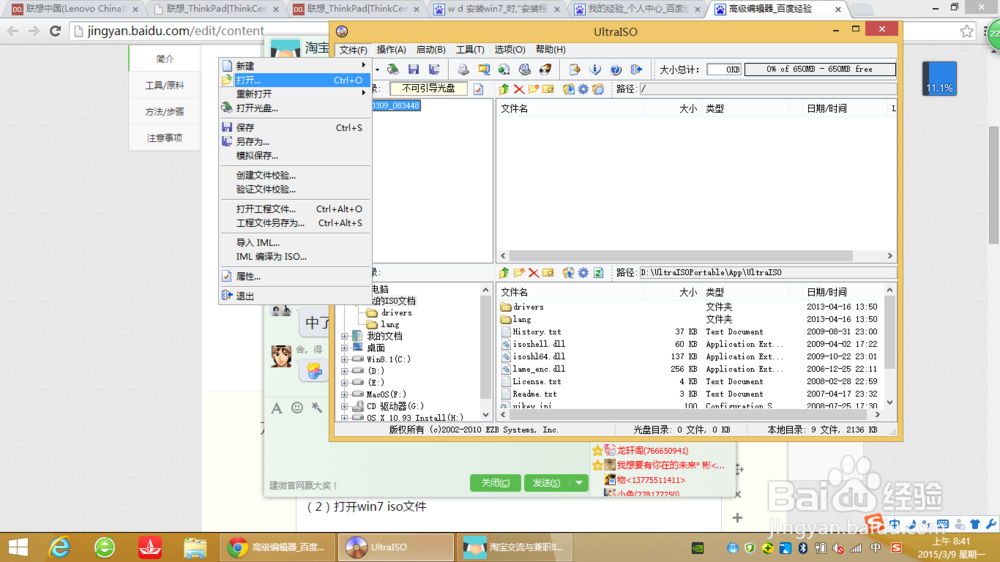Image resolution: width=1000 pixels, height=562 pixels.
Task: Open the 启动(B) menu in UltraISO
Action: point(430,50)
